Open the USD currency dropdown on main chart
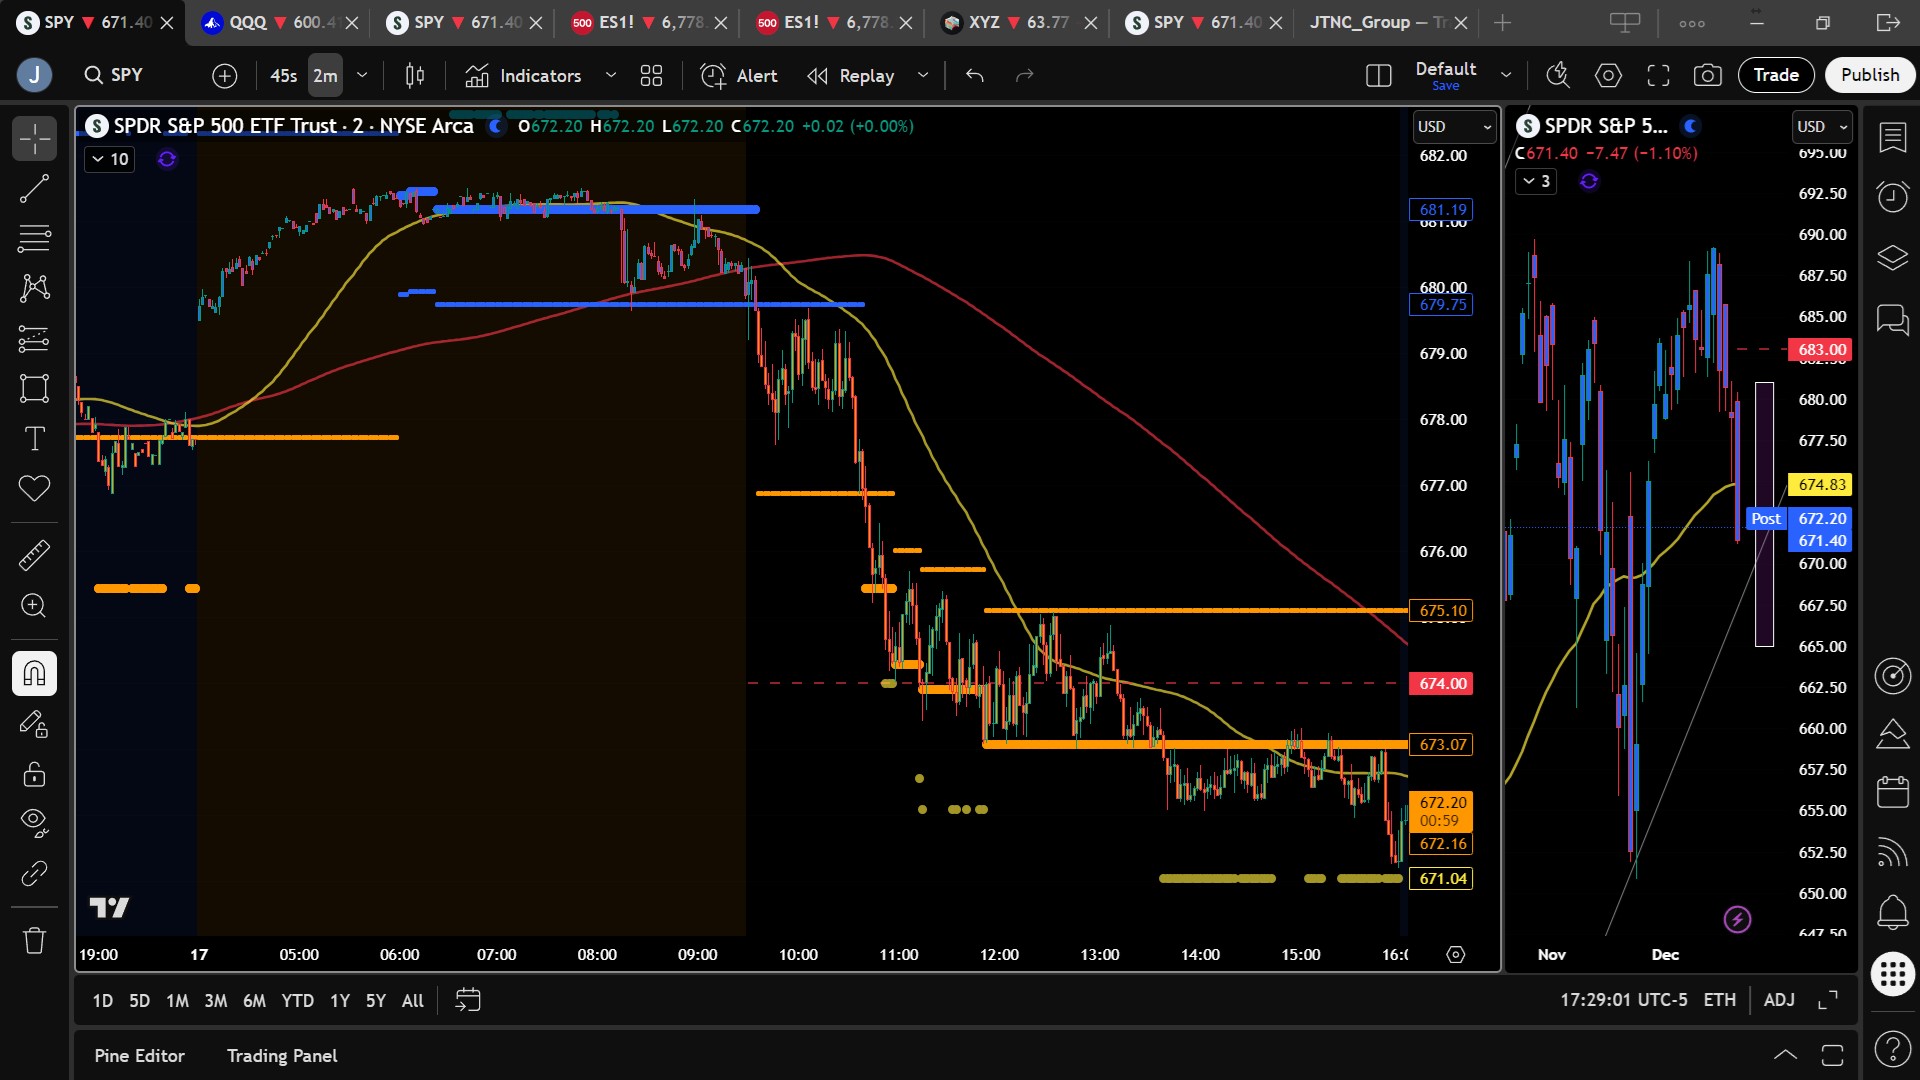Viewport: 1920px width, 1080px height. click(1453, 127)
